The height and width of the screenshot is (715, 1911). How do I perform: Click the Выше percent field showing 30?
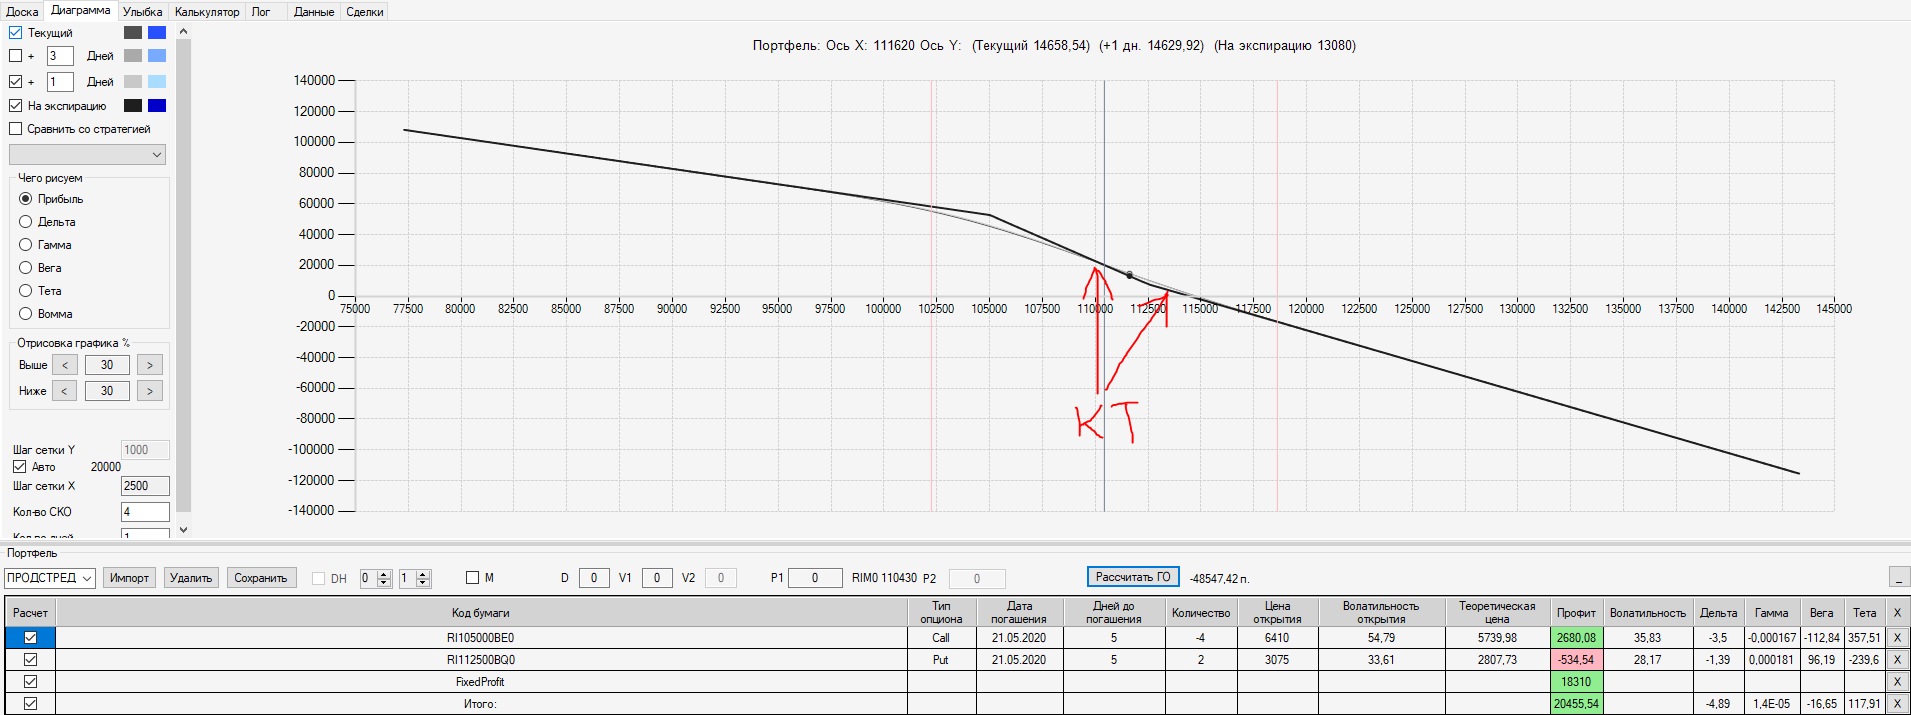[x=107, y=365]
